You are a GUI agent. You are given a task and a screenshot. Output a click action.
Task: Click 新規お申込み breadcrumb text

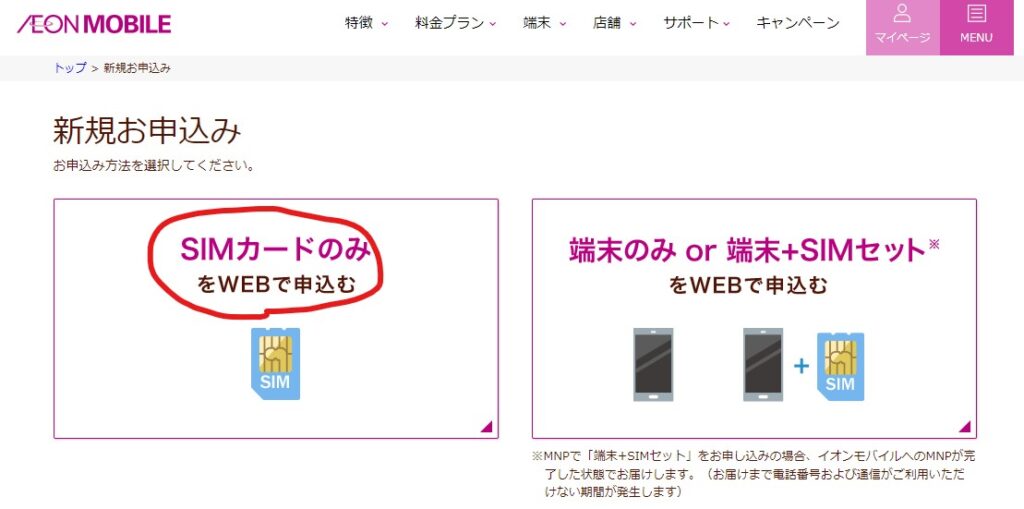click(x=137, y=68)
